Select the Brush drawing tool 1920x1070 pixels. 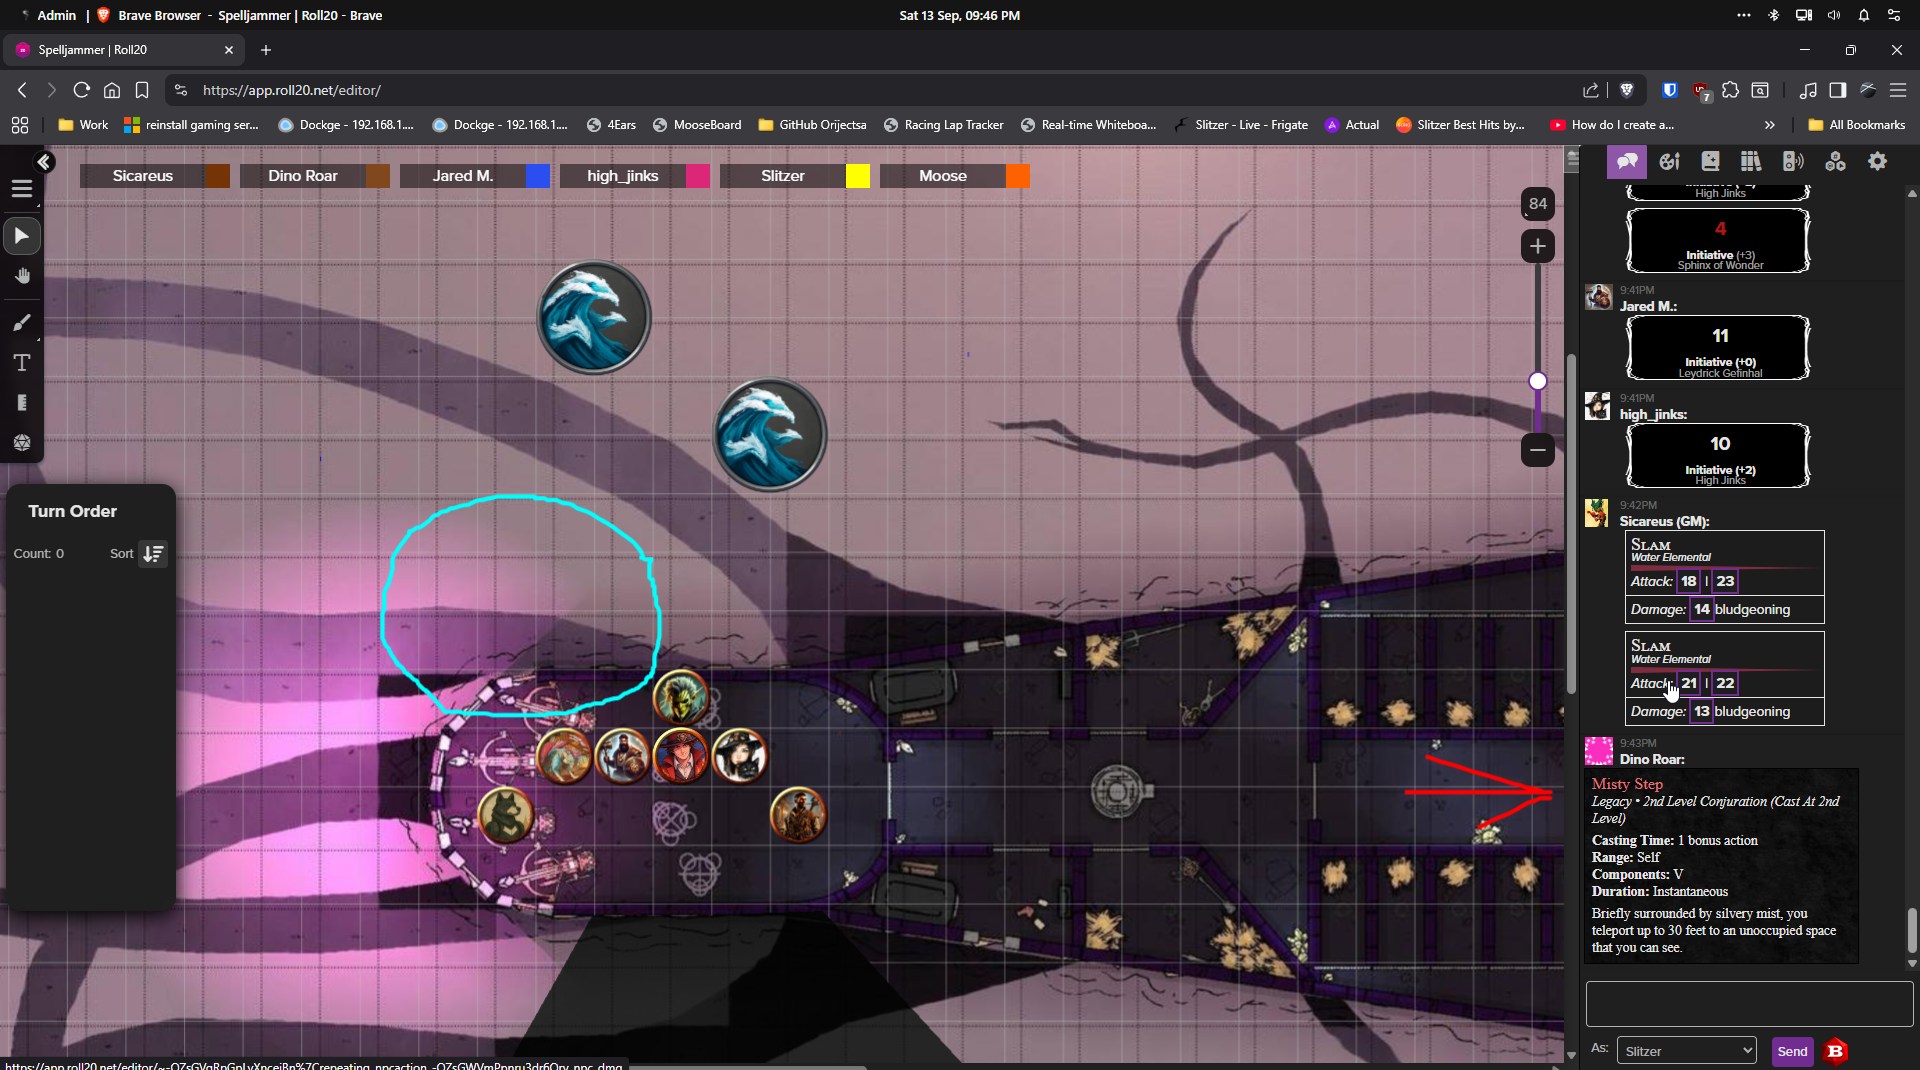point(22,322)
